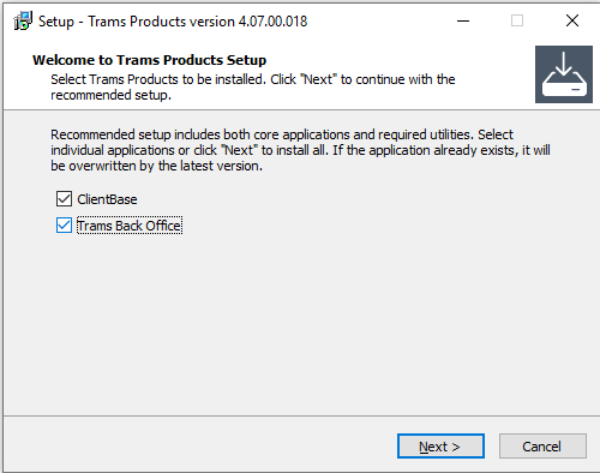
Task: Click the word "Setup" in the window title
Action: point(56,21)
